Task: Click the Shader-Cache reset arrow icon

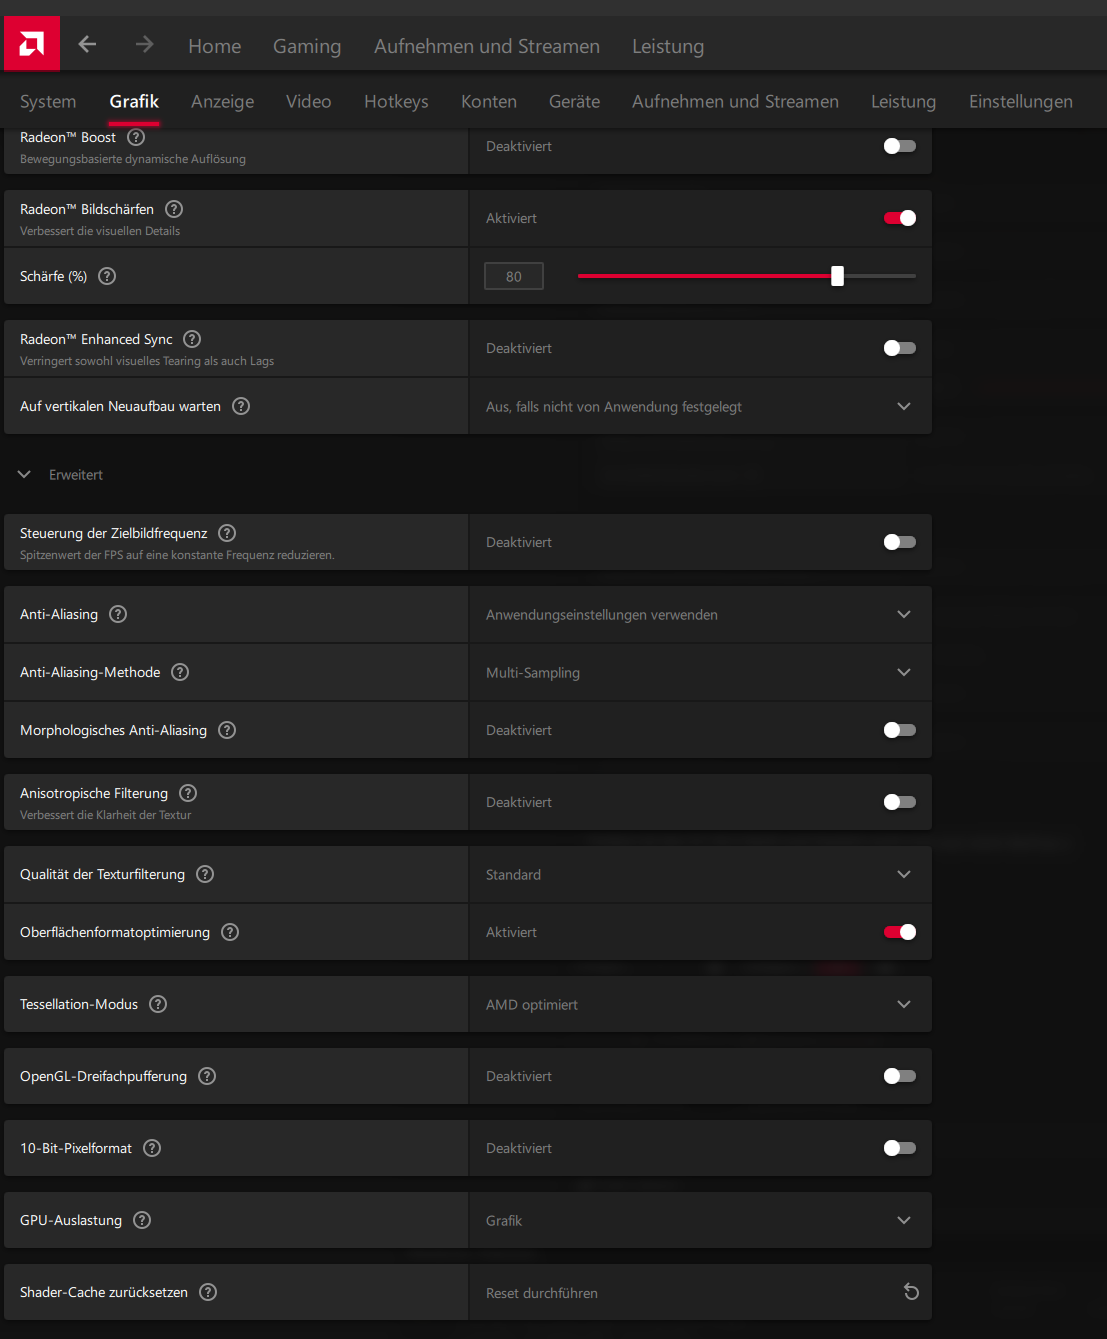Action: (x=911, y=1292)
